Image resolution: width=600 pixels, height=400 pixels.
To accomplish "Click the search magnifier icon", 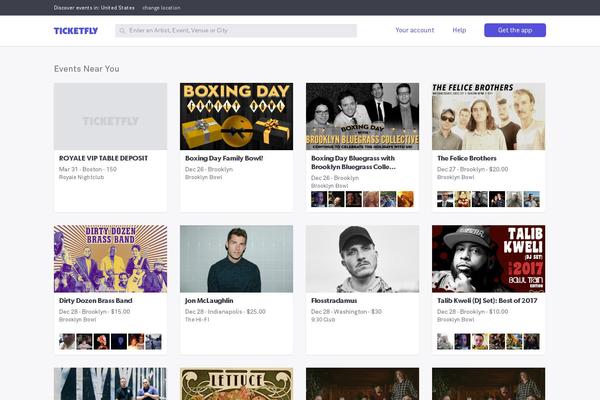I will click(x=122, y=31).
